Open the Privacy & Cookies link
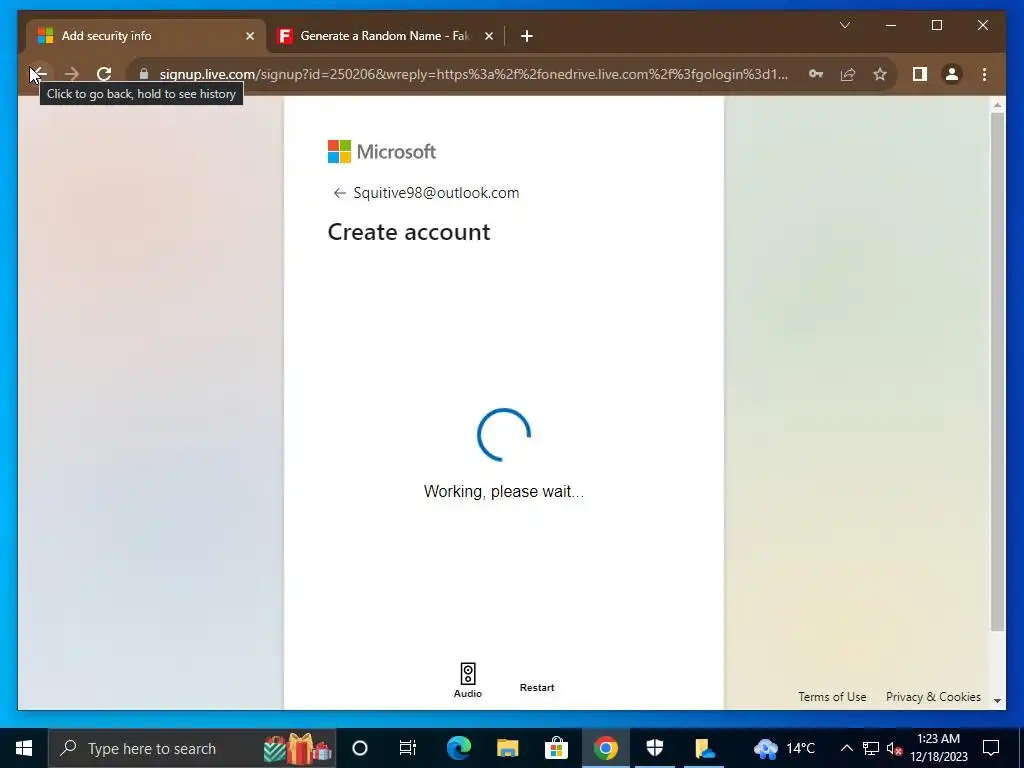Viewport: 1024px width, 768px height. (x=933, y=697)
